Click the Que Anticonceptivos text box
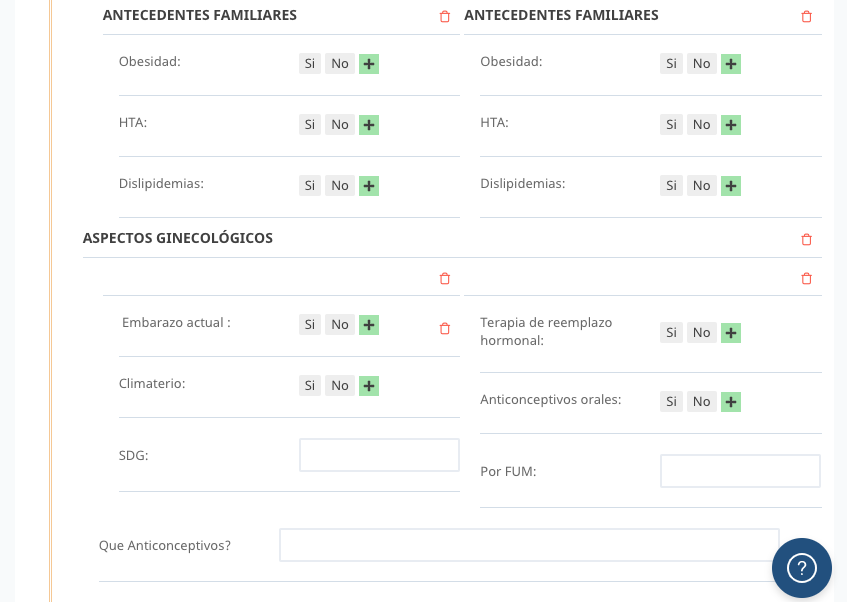This screenshot has height=602, width=847. tap(529, 545)
